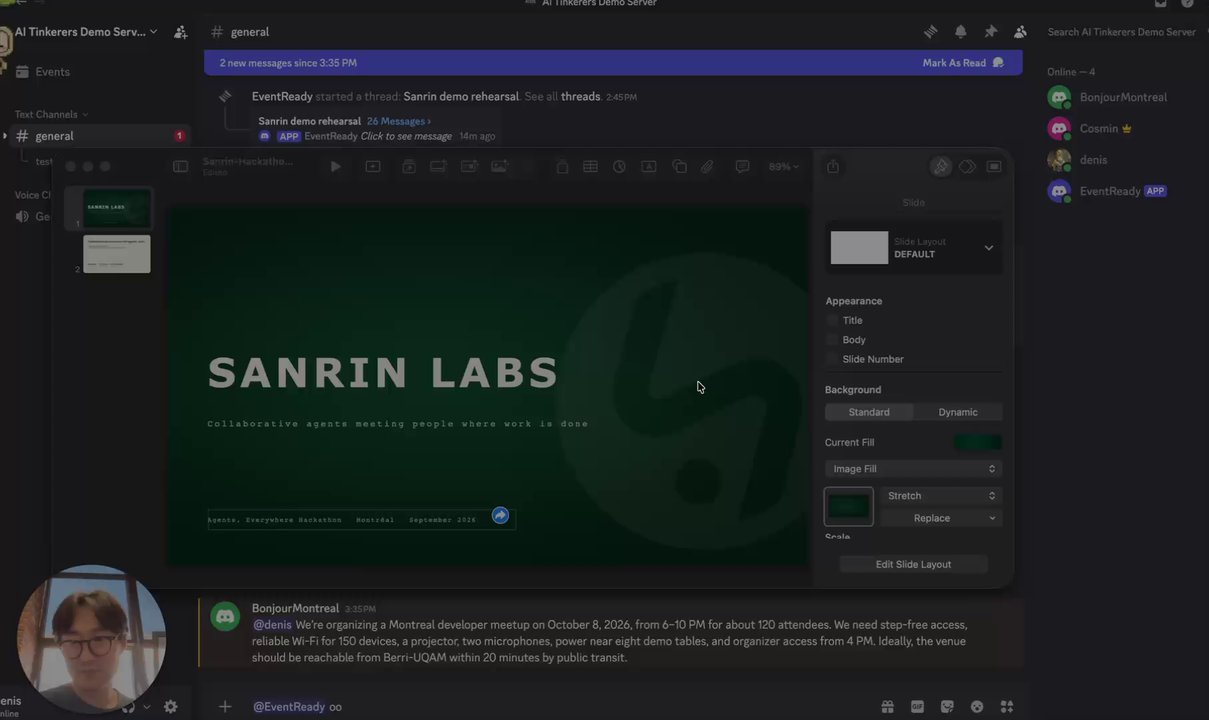Open notification settings bell icon
The image size is (1209, 720).
pos(960,32)
